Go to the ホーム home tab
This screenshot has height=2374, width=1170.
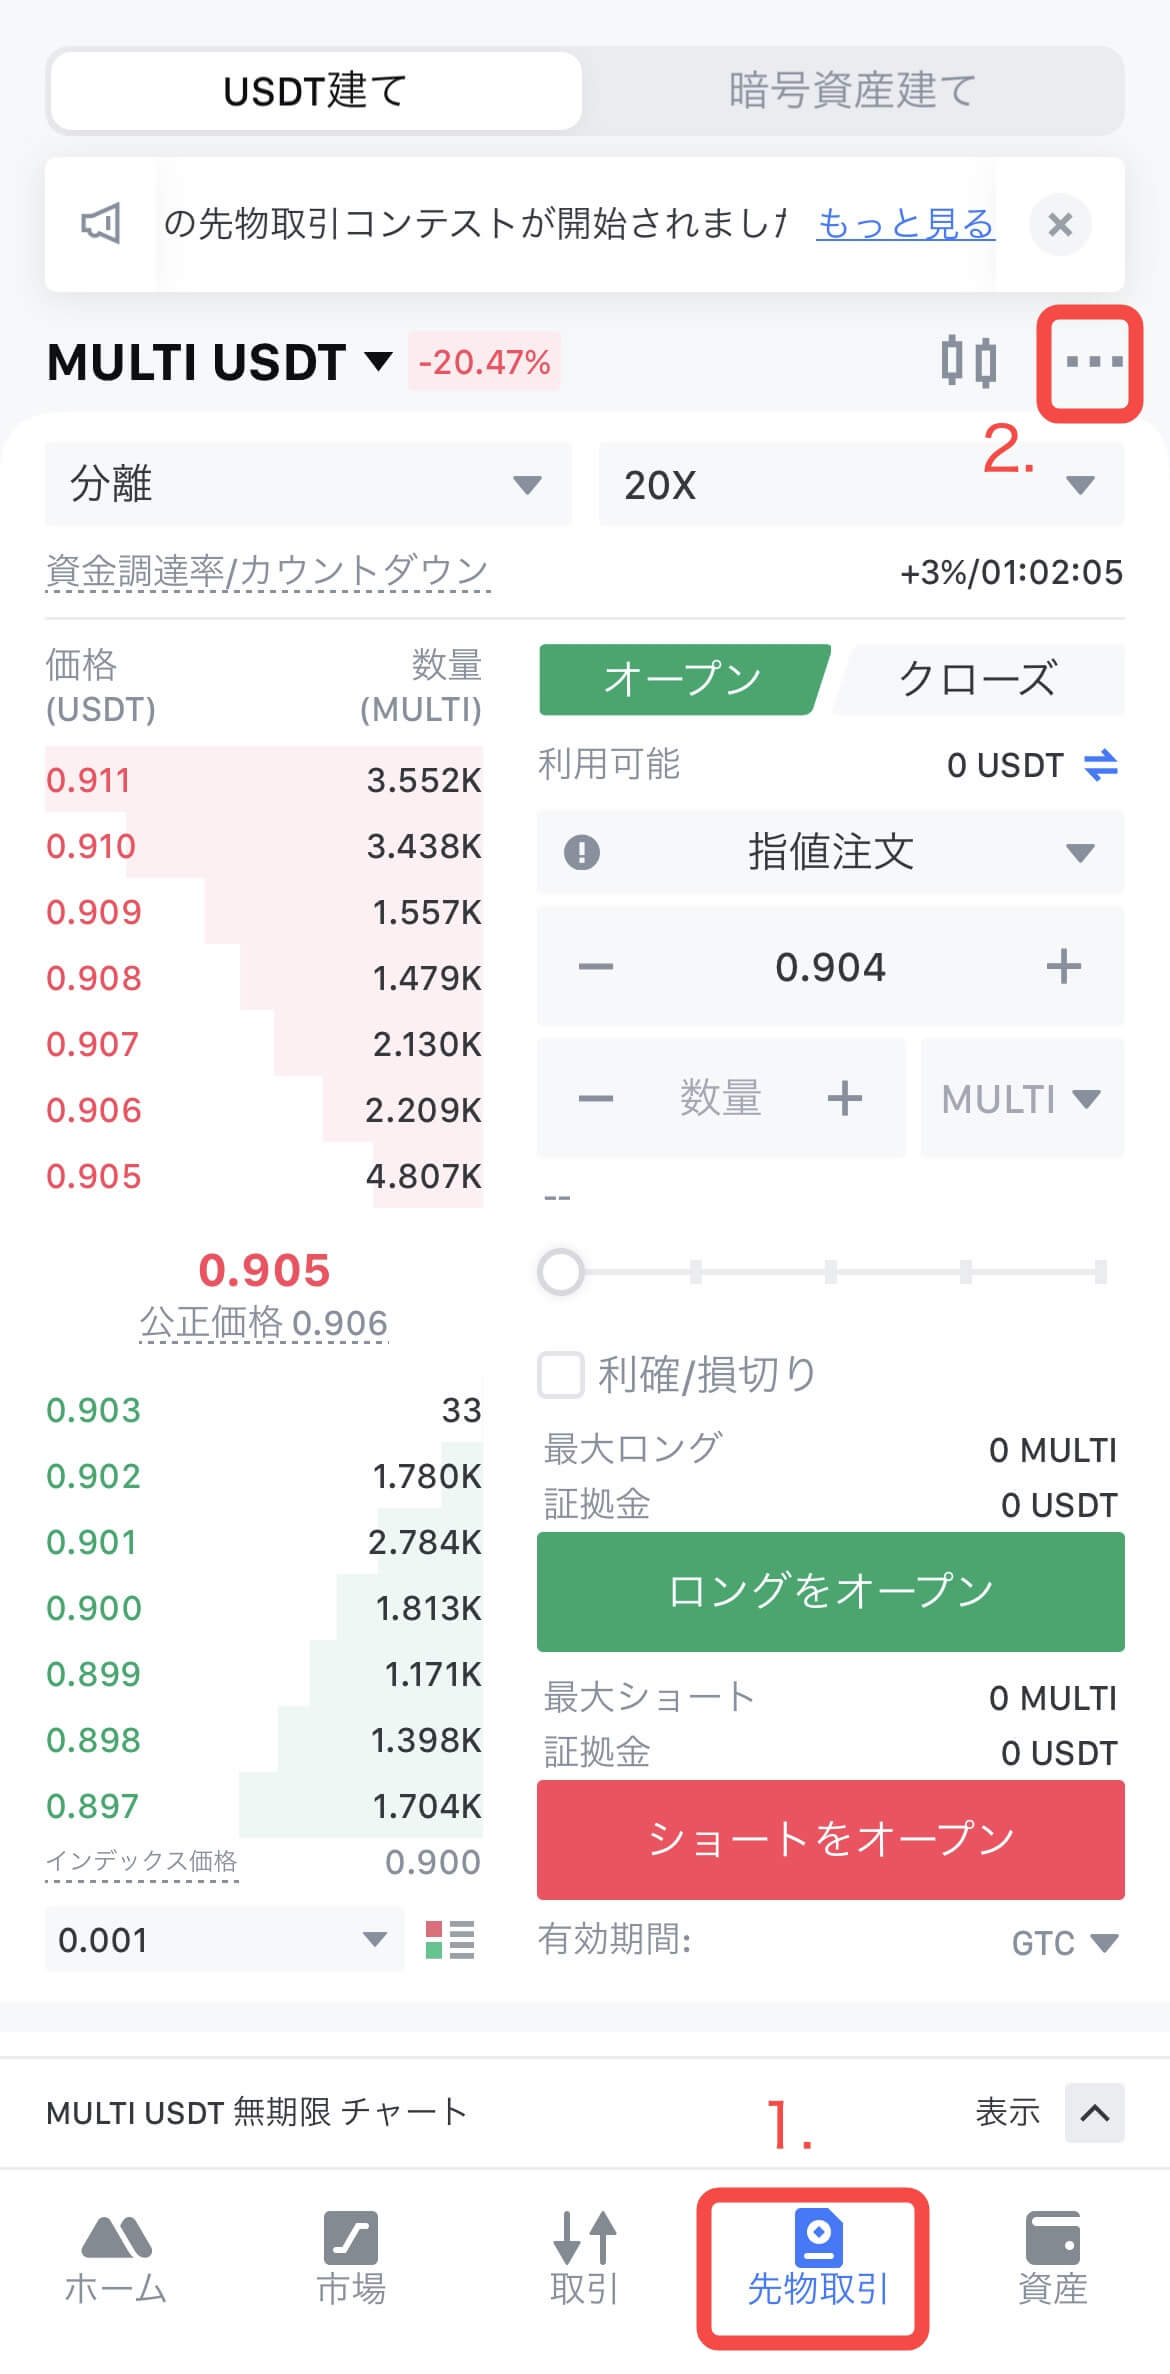point(116,2262)
